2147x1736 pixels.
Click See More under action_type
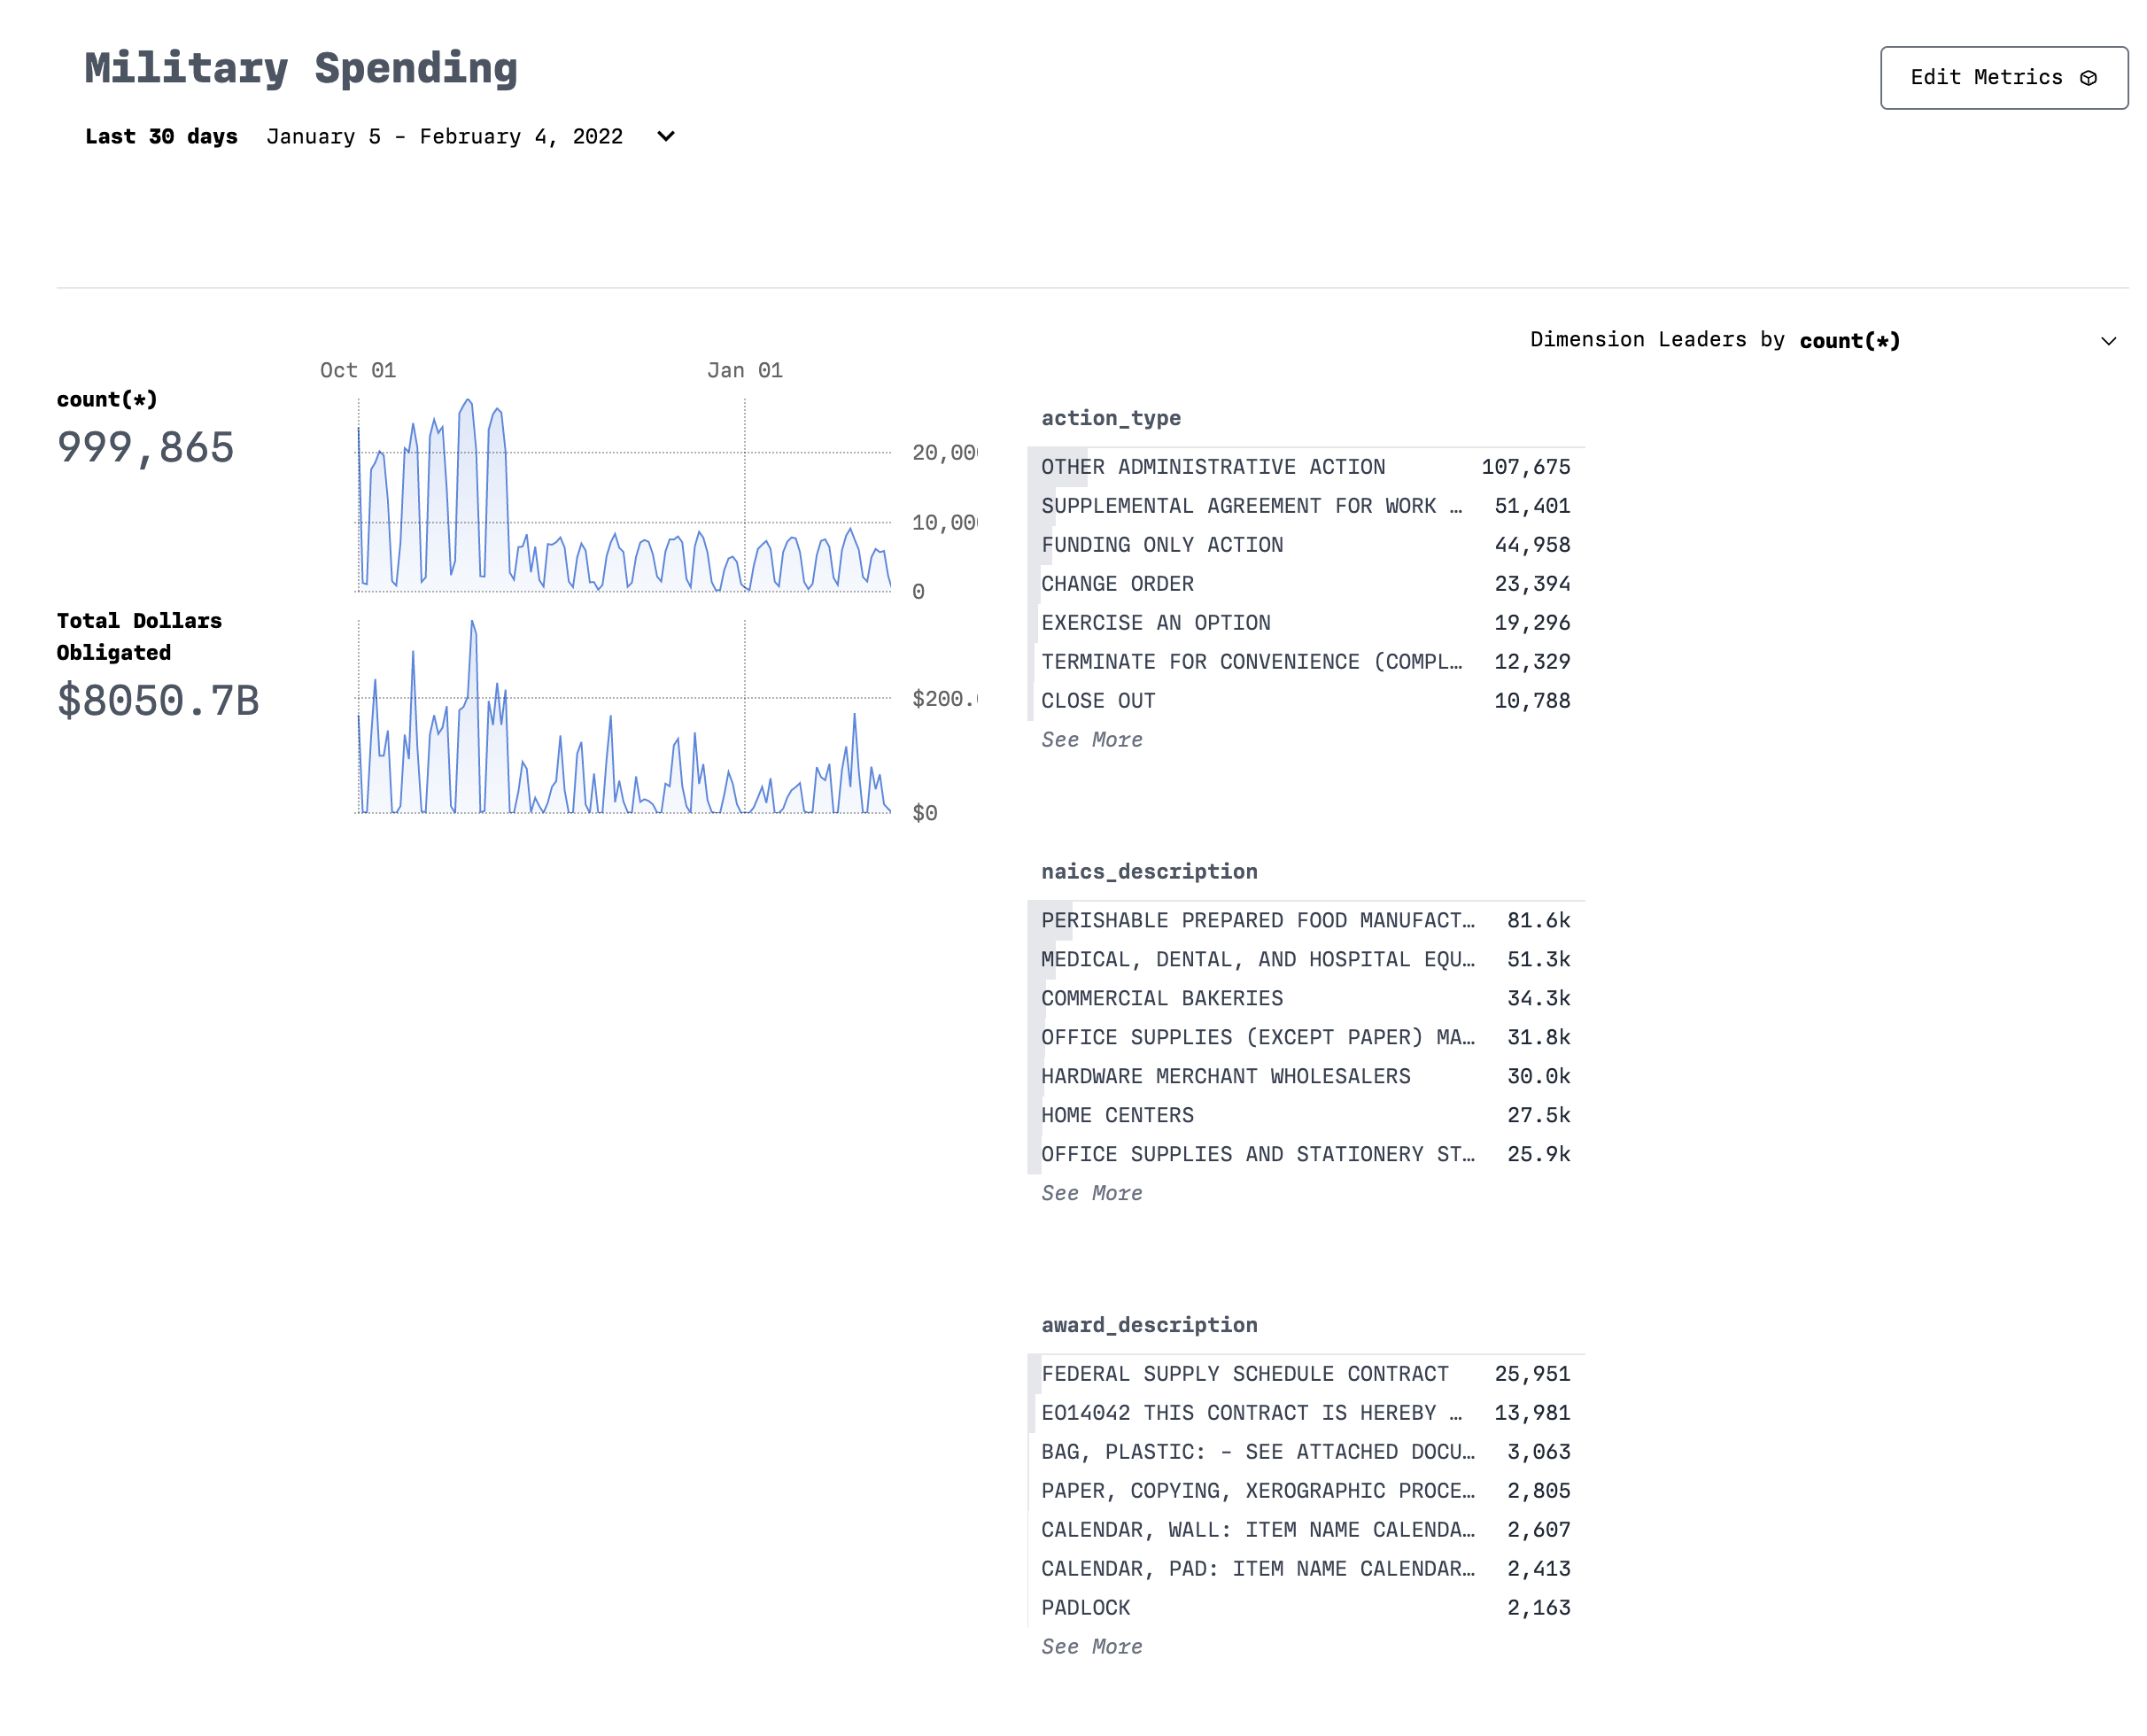pyautogui.click(x=1091, y=739)
